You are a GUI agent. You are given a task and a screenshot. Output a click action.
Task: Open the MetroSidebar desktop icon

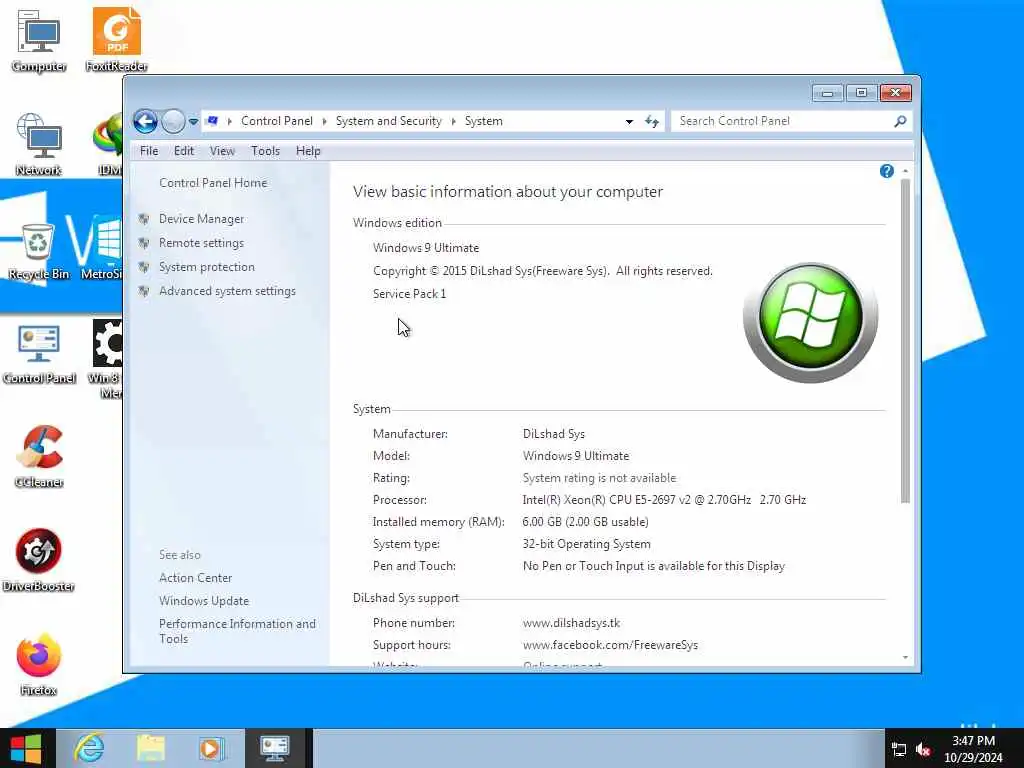click(x=101, y=248)
